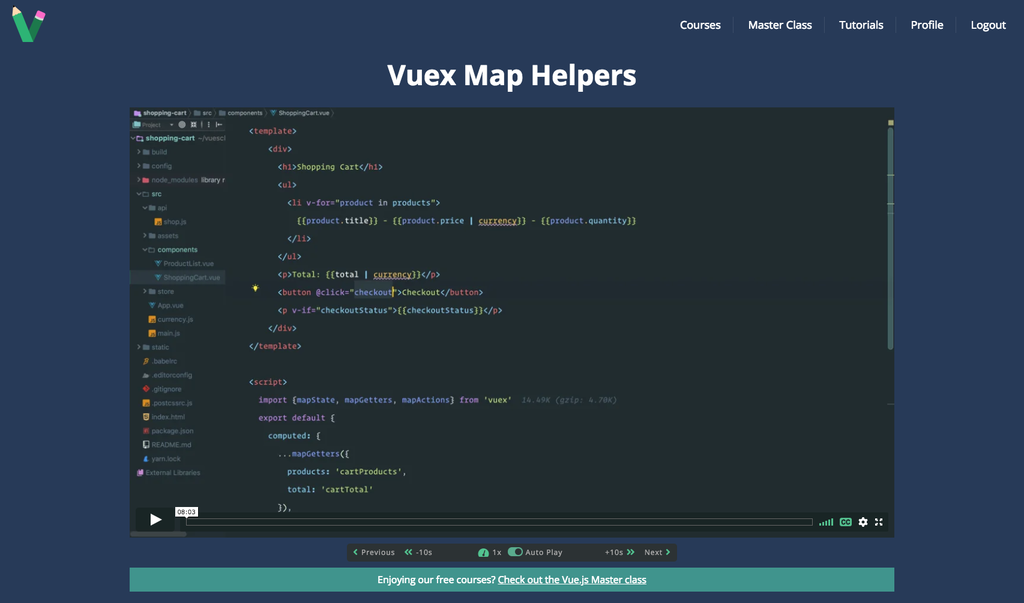1024x603 pixels.
Task: Select ProductList.vue in the file tree
Action: point(184,264)
